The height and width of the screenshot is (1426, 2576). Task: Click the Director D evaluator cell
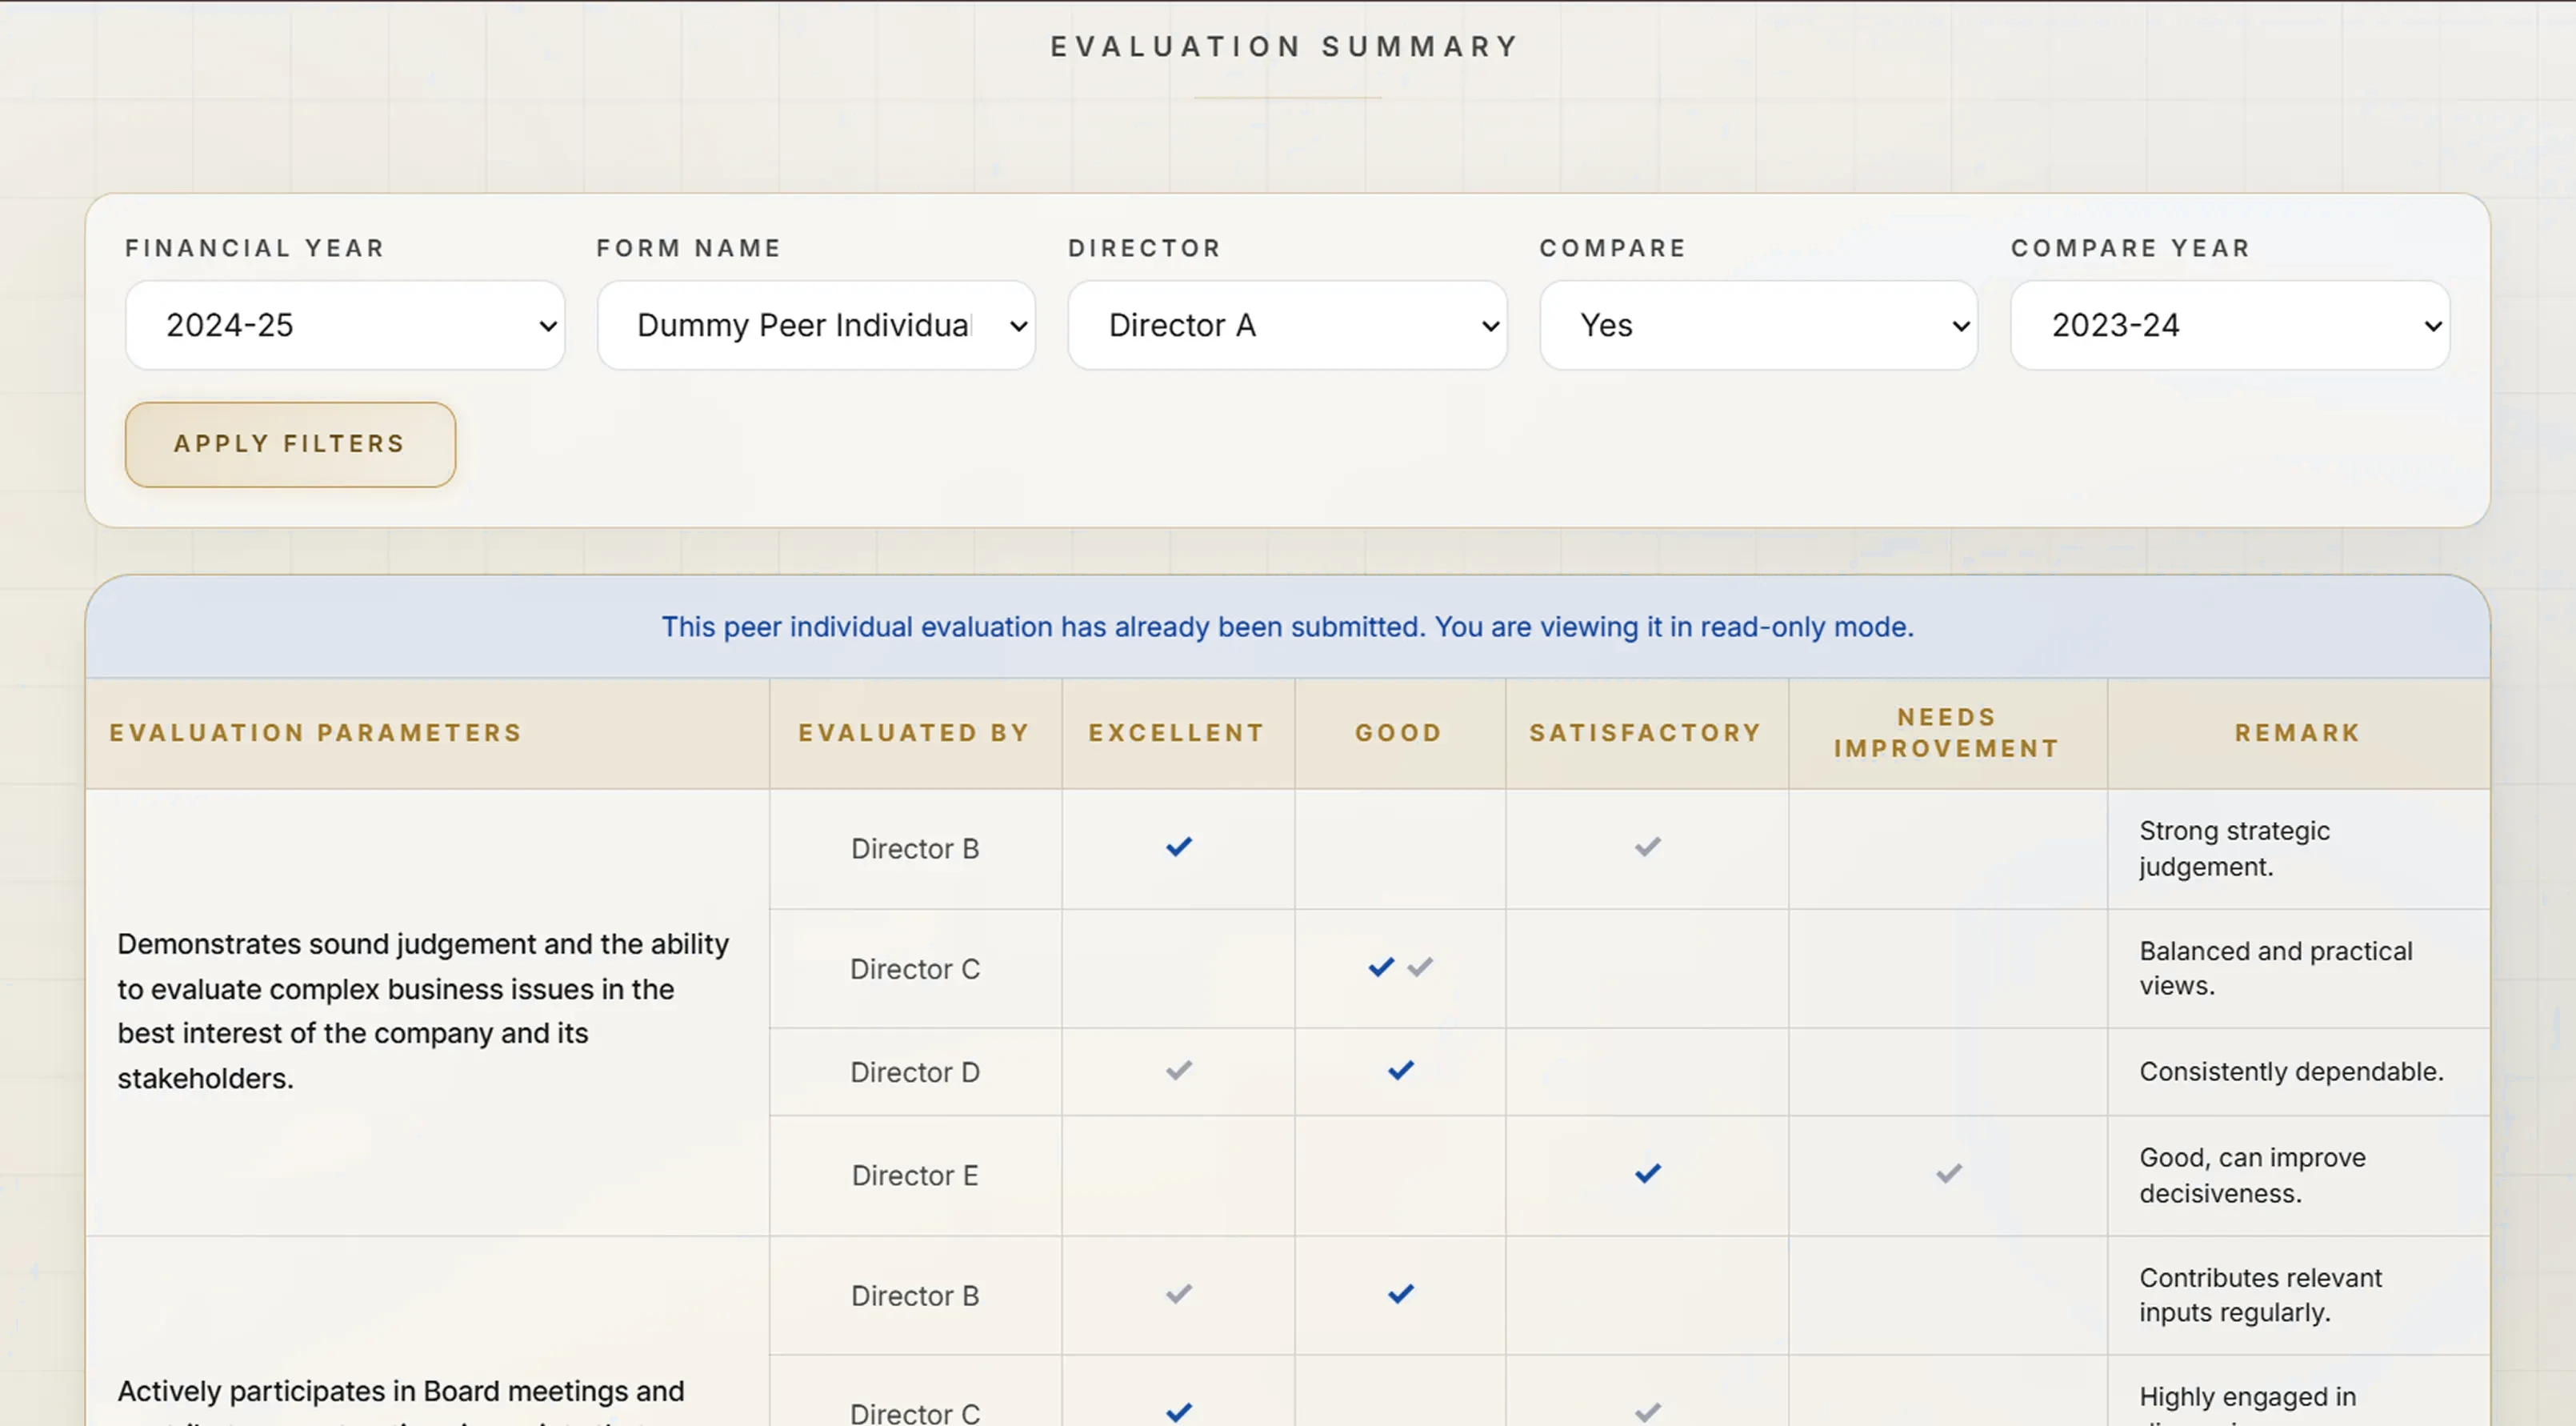[x=915, y=1072]
